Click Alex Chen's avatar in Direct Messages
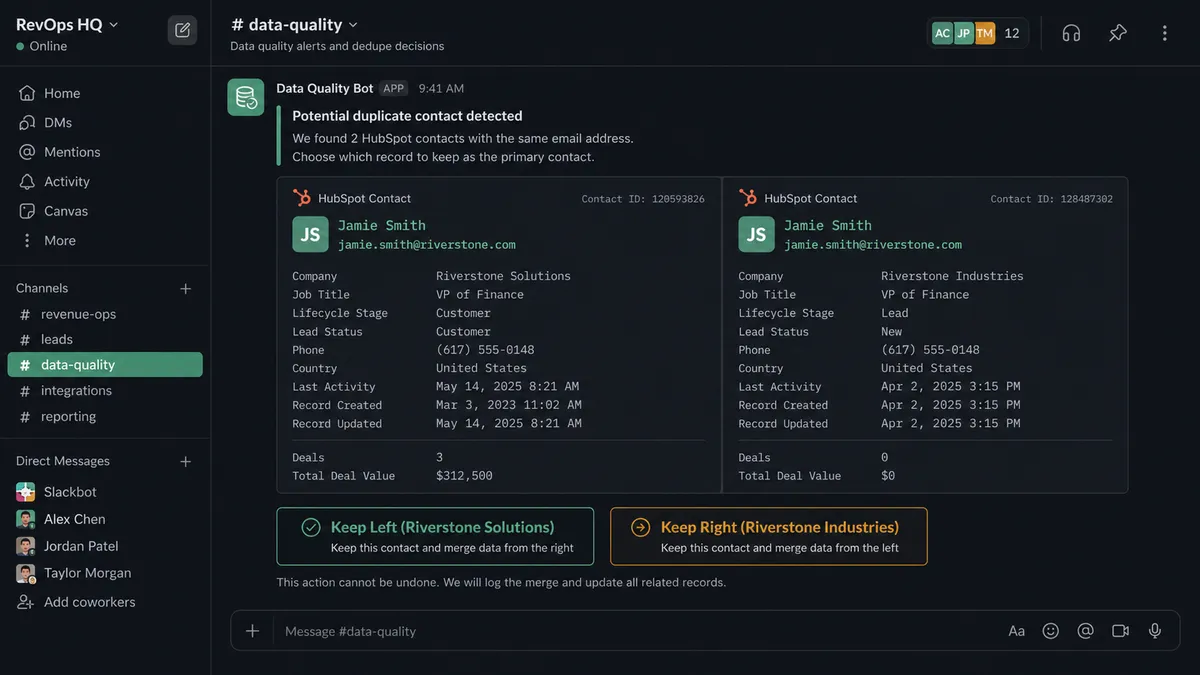Image resolution: width=1200 pixels, height=675 pixels. pyautogui.click(x=26, y=519)
